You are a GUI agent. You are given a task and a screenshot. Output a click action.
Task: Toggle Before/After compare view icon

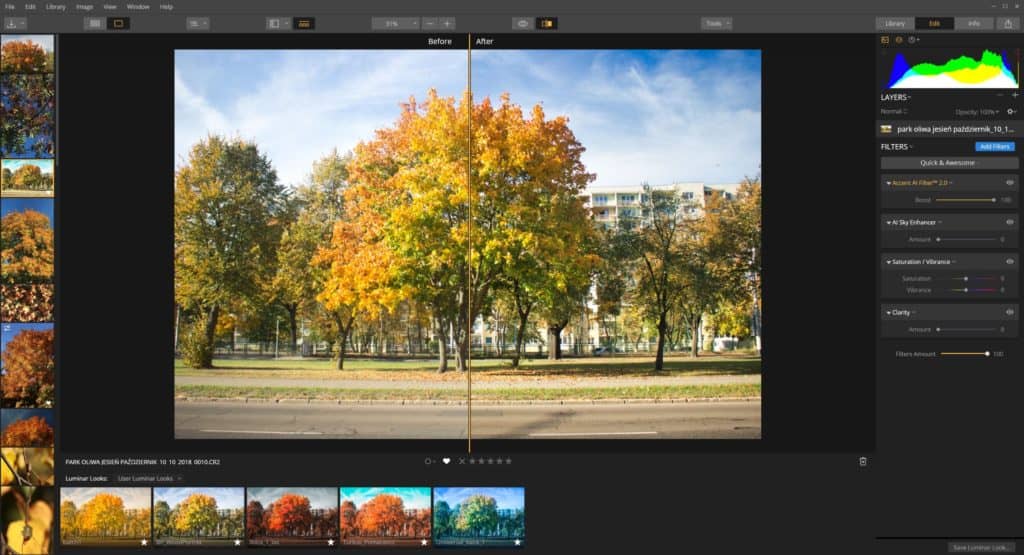pos(547,24)
